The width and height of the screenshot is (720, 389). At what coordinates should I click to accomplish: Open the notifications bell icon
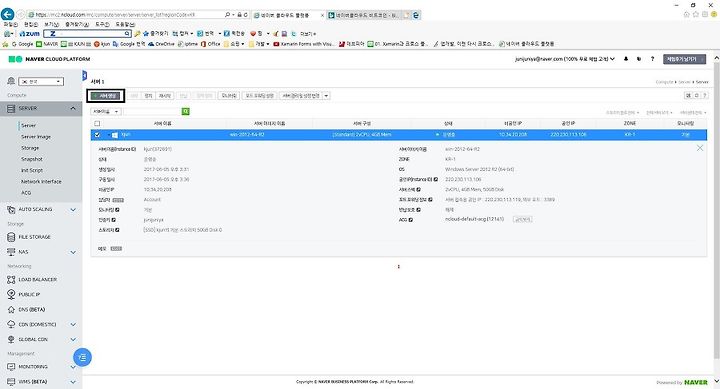point(626,59)
